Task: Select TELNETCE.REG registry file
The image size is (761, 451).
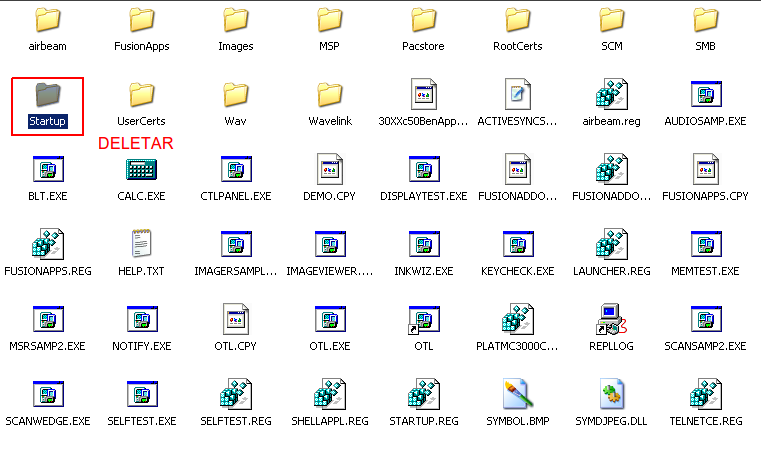Action: click(706, 394)
